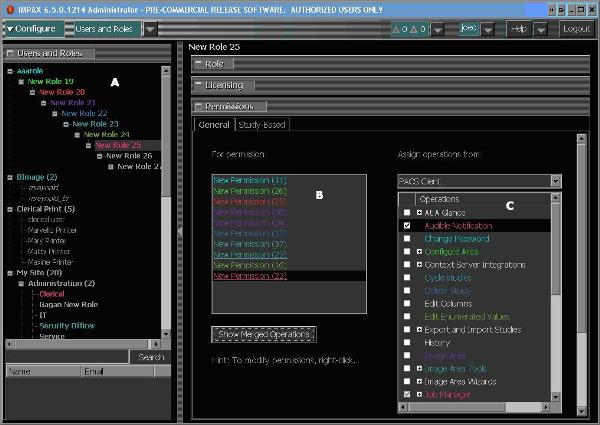Click the Permissions section header icon
The width and height of the screenshot is (600, 425).
198,106
